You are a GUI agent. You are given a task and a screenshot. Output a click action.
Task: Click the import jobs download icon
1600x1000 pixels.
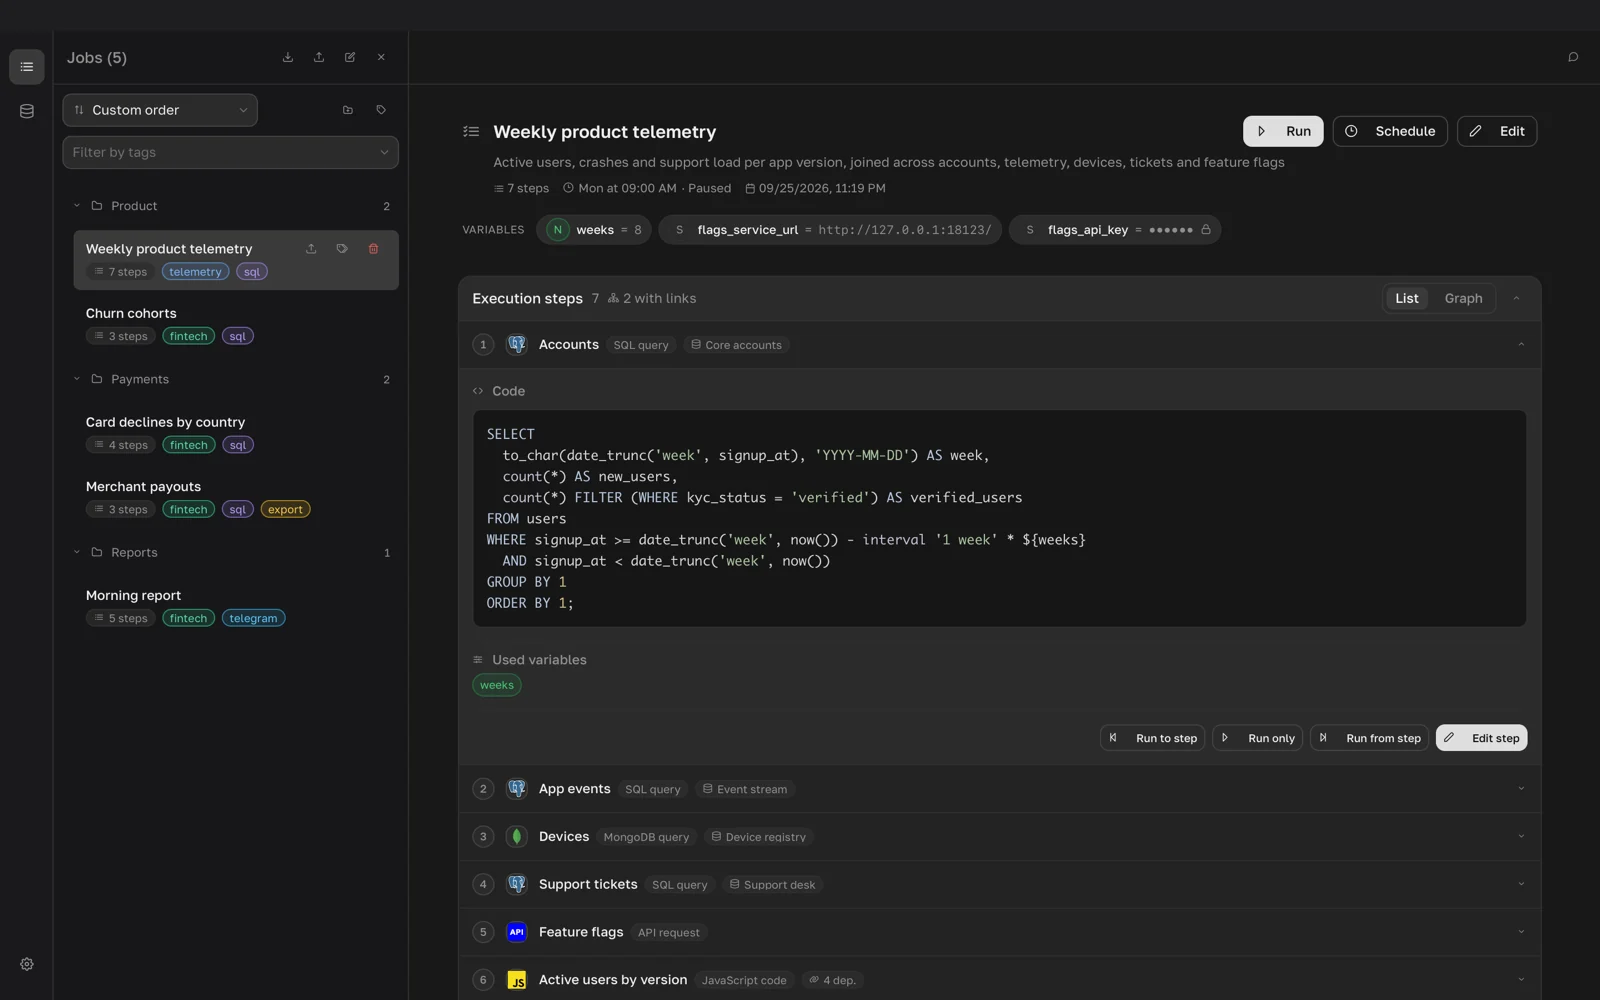point(288,58)
